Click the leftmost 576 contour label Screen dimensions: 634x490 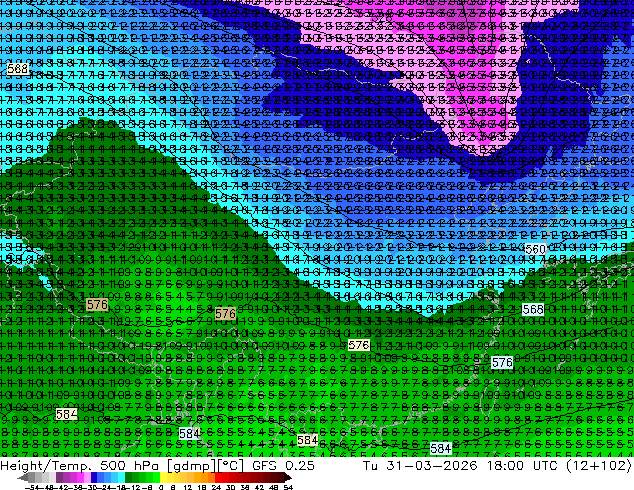pyautogui.click(x=97, y=304)
